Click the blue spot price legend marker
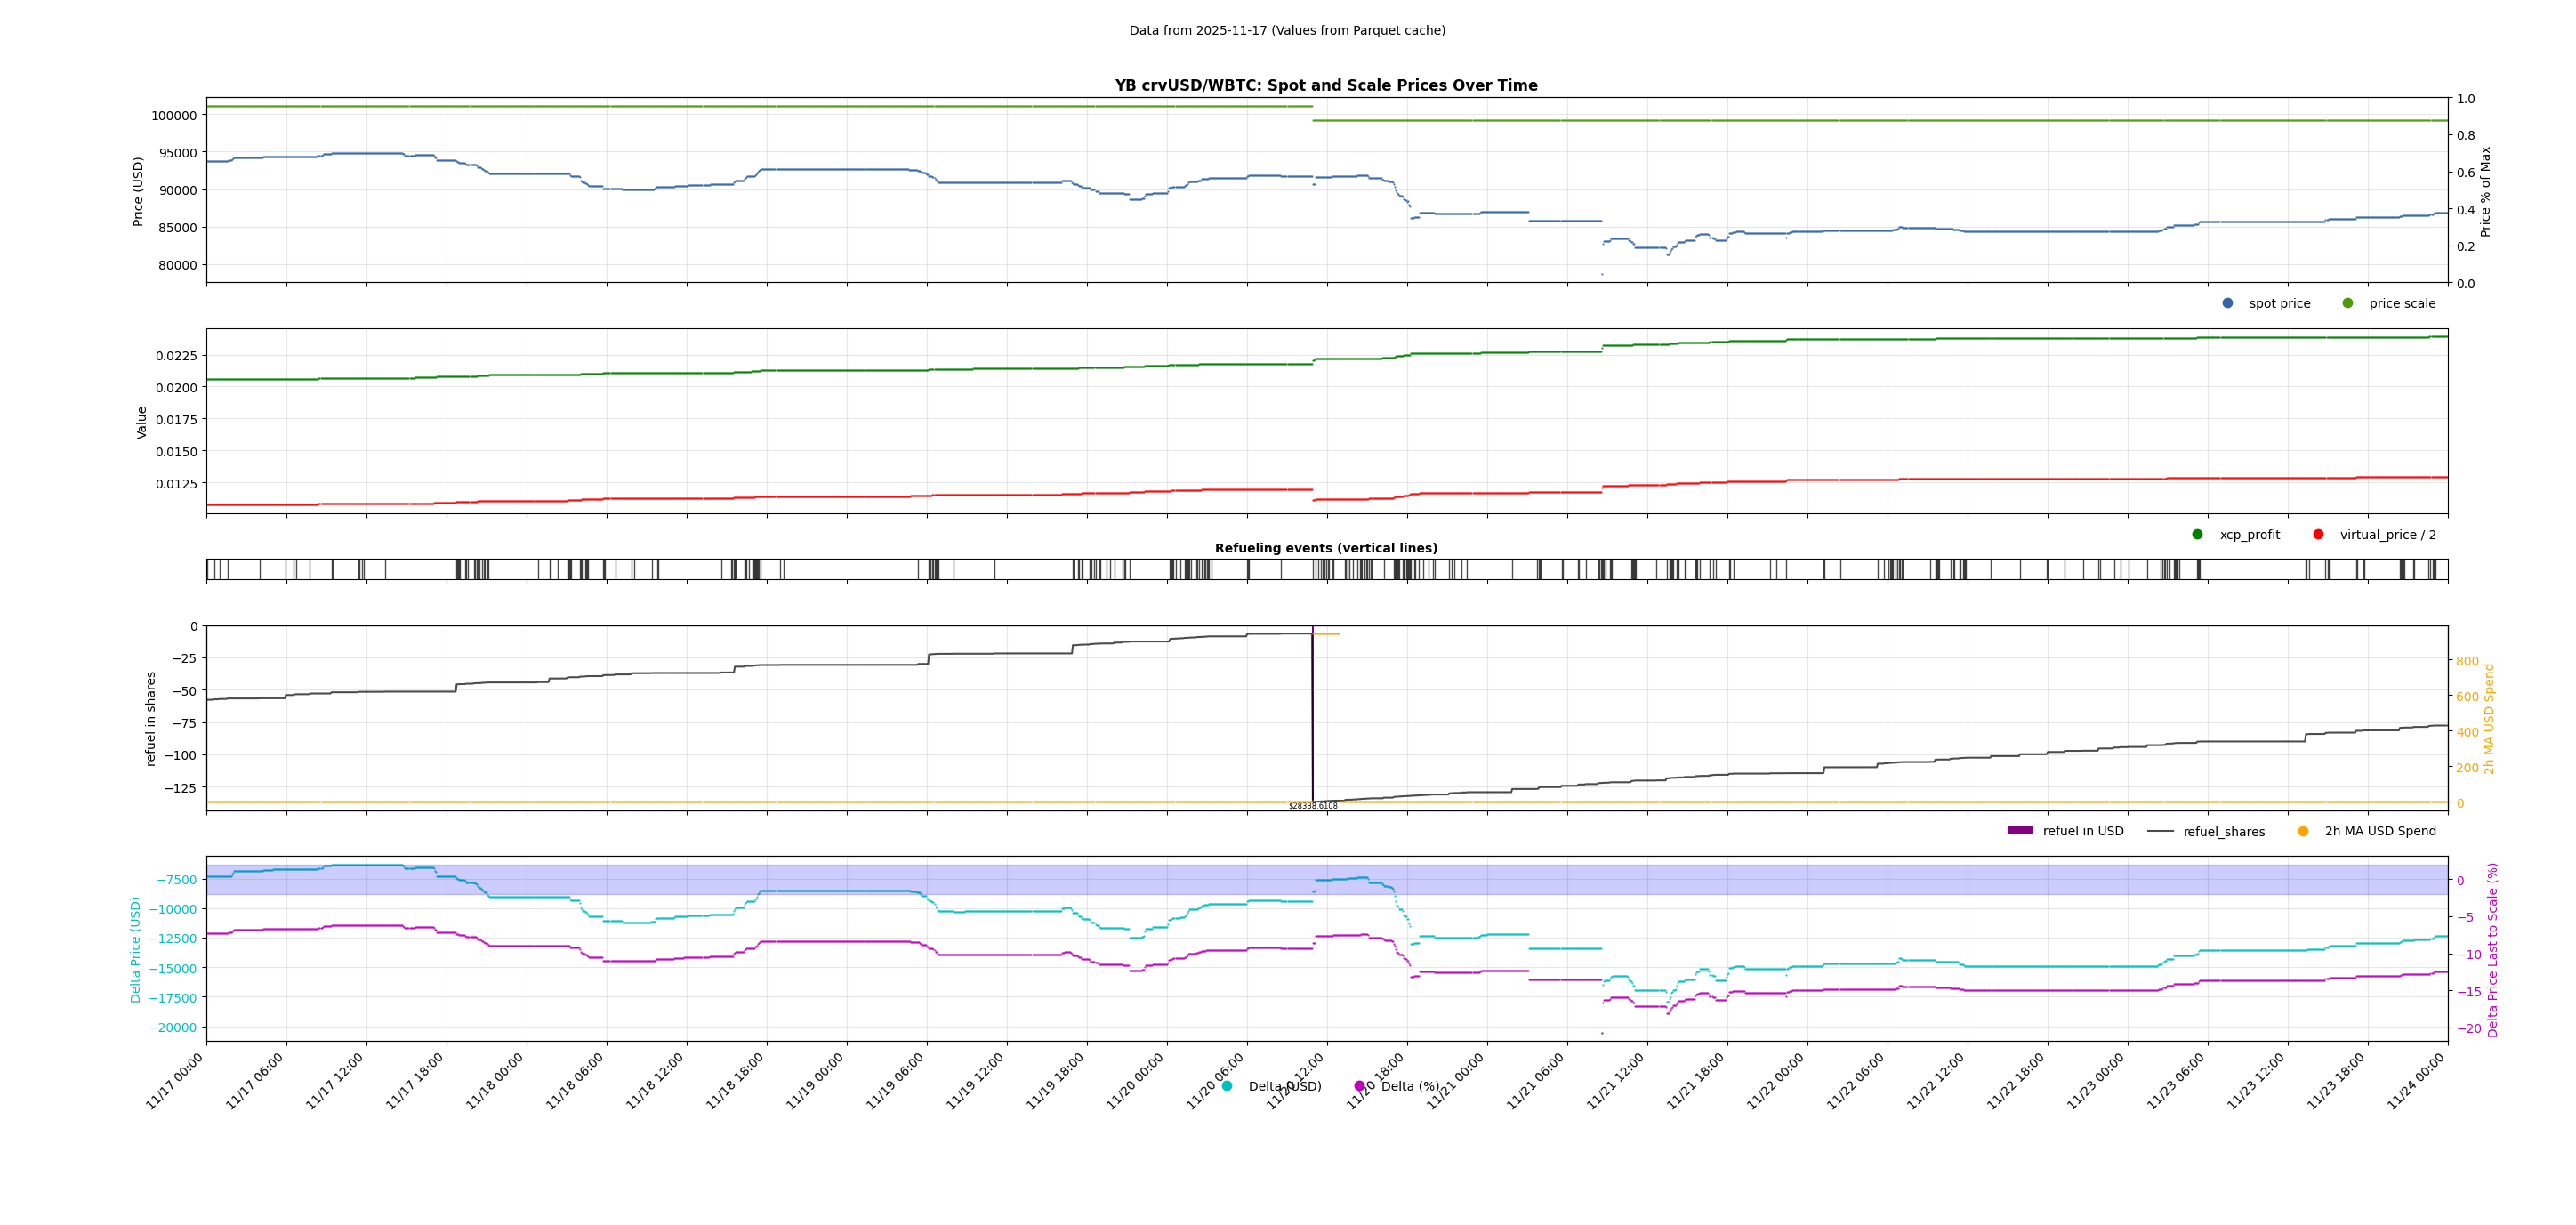This screenshot has height=1225, width=2576. 2227,303
